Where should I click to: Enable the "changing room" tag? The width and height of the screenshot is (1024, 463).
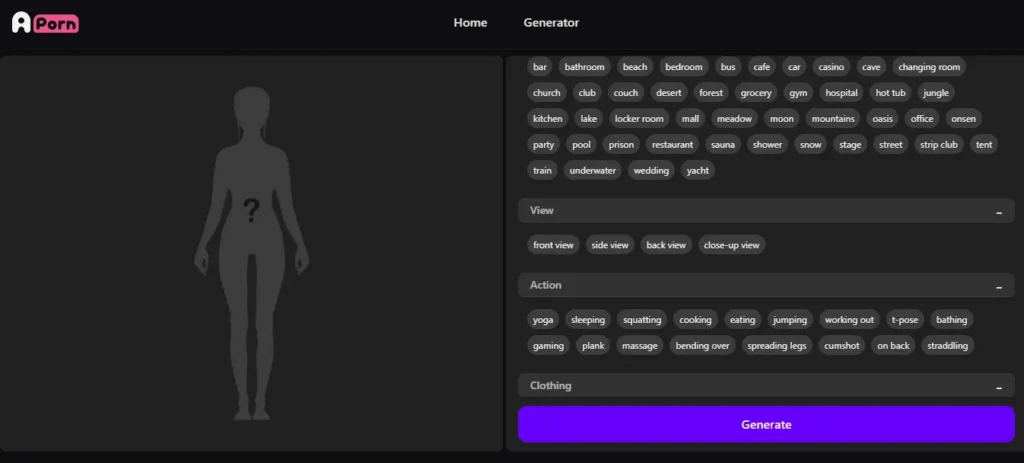point(929,67)
